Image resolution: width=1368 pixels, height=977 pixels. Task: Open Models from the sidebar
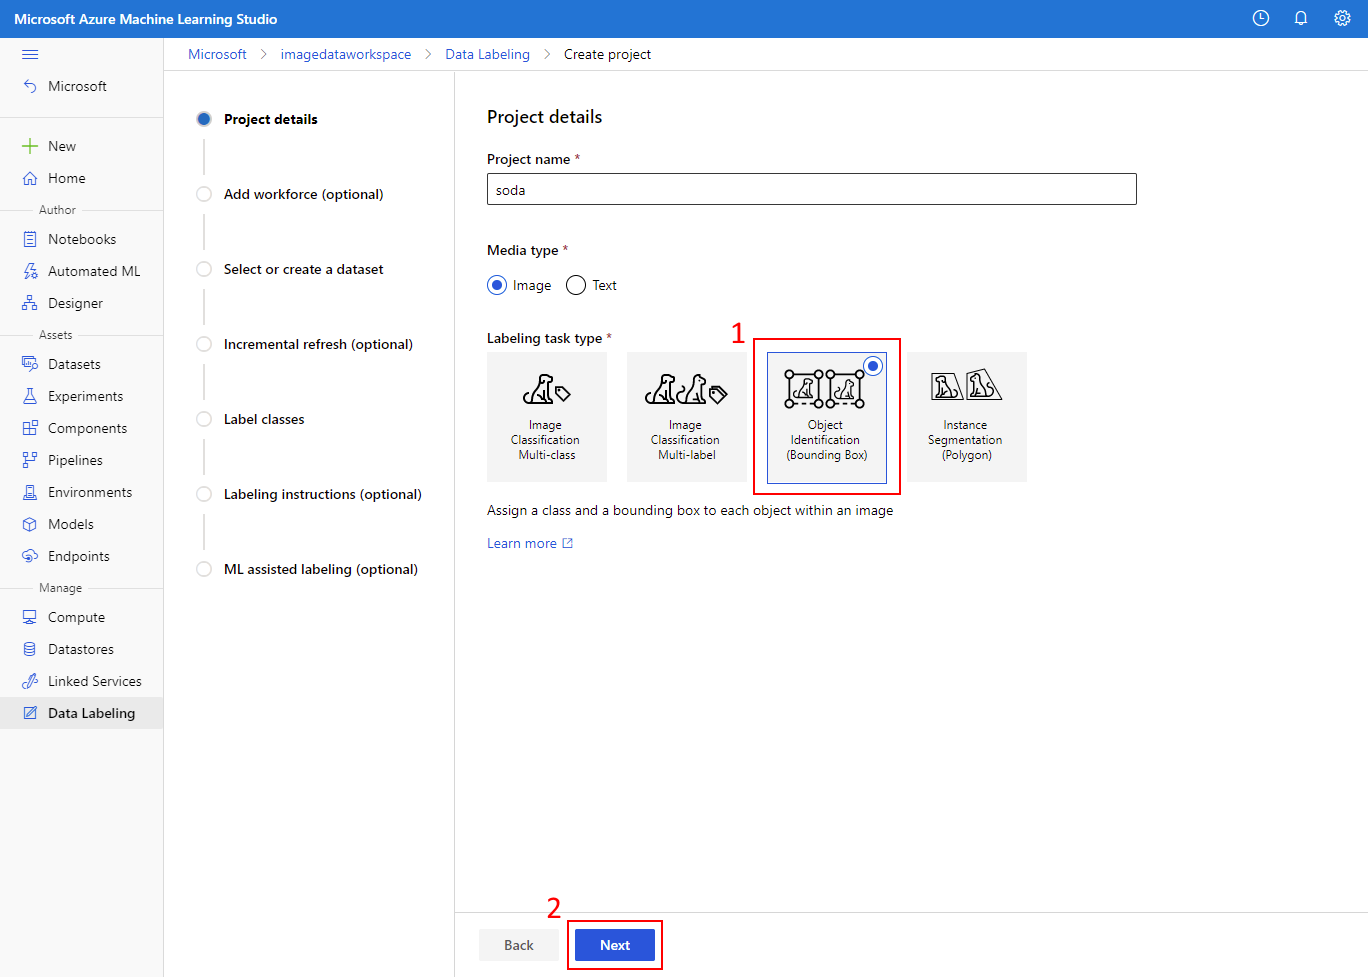(x=82, y=524)
